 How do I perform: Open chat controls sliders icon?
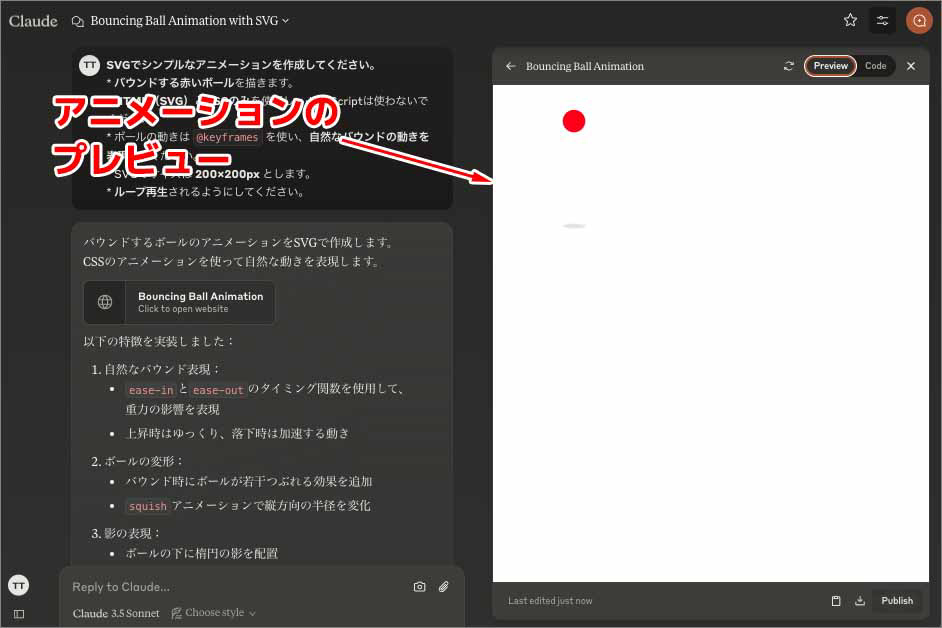pos(882,20)
